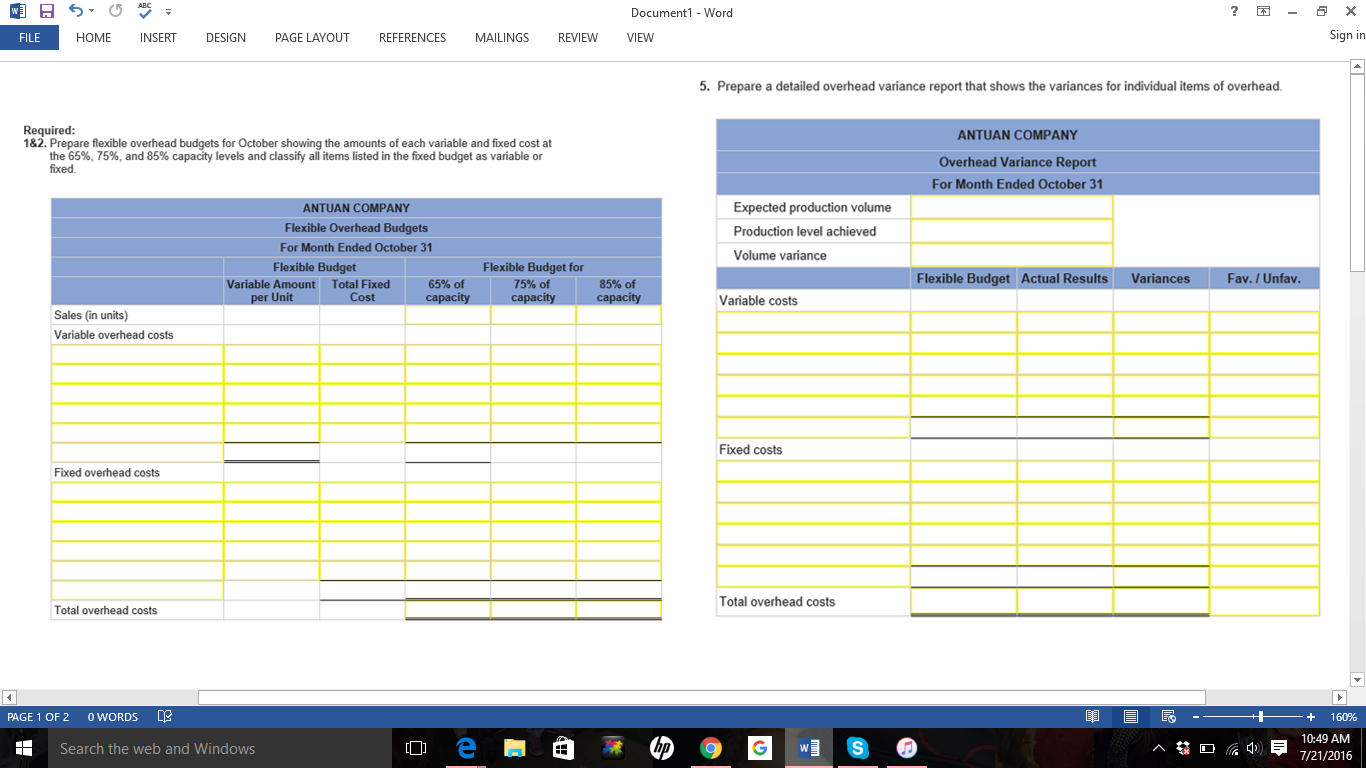The height and width of the screenshot is (768, 1366).
Task: Open the REVIEW ribbon tab
Action: coord(578,37)
